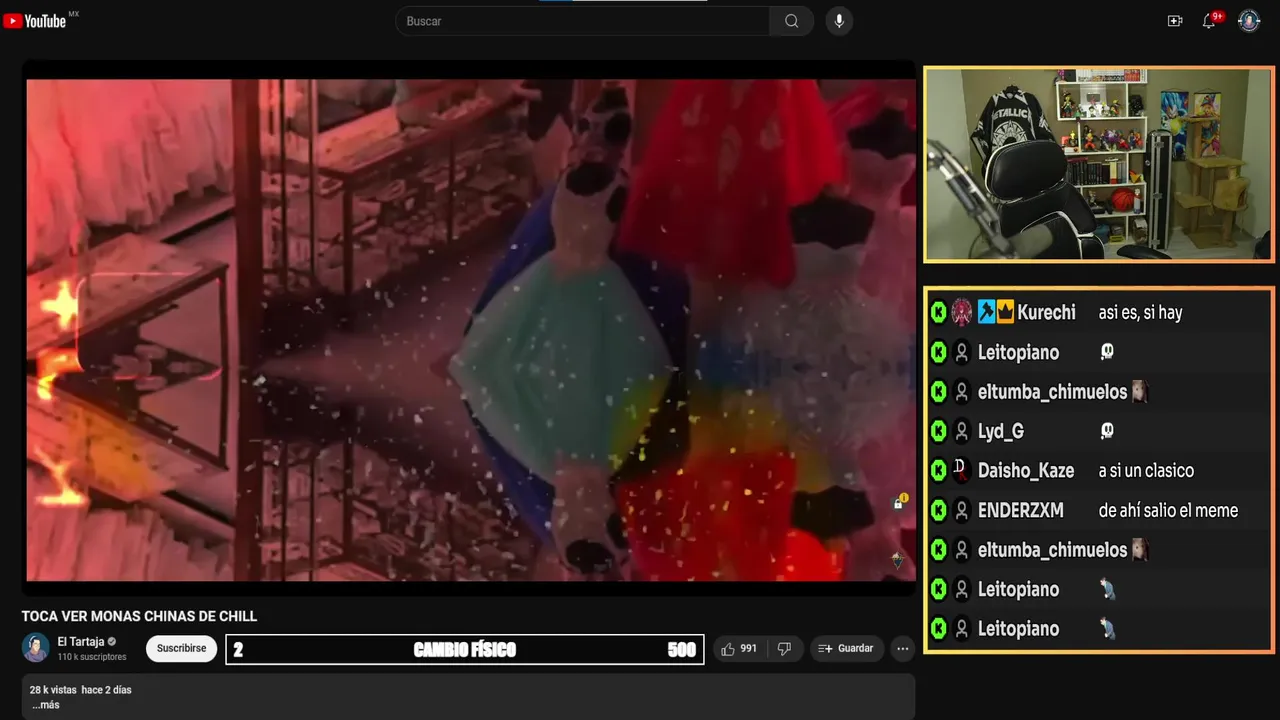Screen dimensions: 1280x720
Task: Click the video title text
Action: (x=139, y=616)
